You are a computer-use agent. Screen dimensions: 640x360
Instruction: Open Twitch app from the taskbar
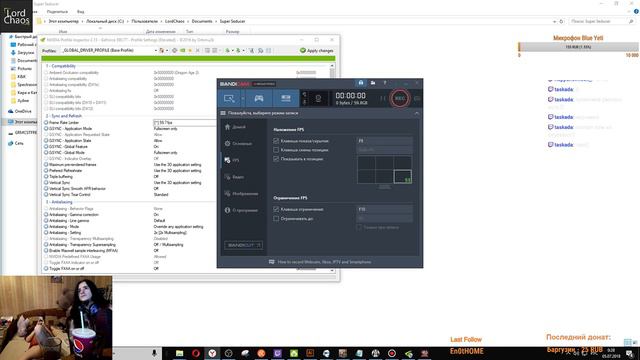coord(278,353)
